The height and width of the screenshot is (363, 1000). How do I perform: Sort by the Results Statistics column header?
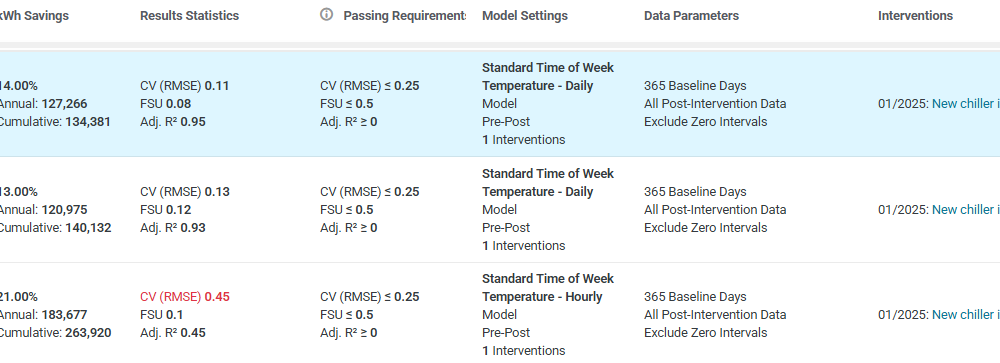click(x=189, y=16)
